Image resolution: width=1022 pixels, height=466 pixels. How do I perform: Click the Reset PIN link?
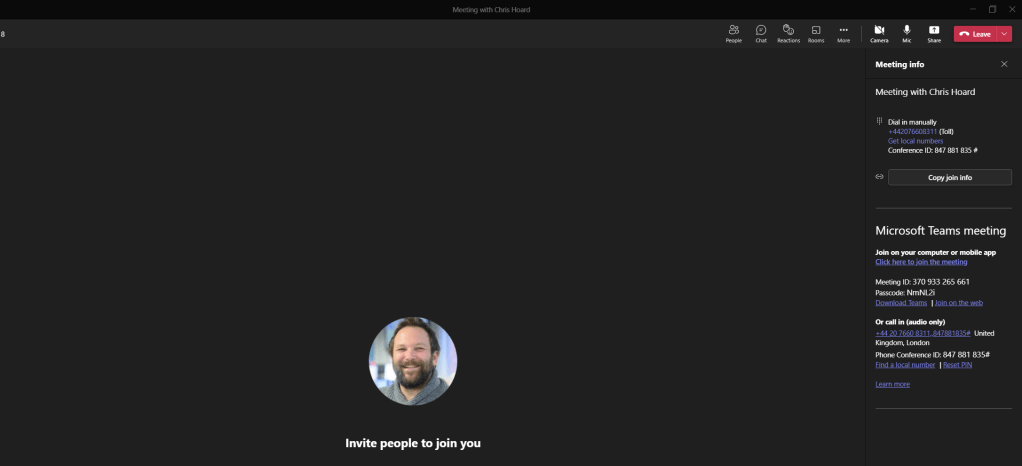point(957,365)
